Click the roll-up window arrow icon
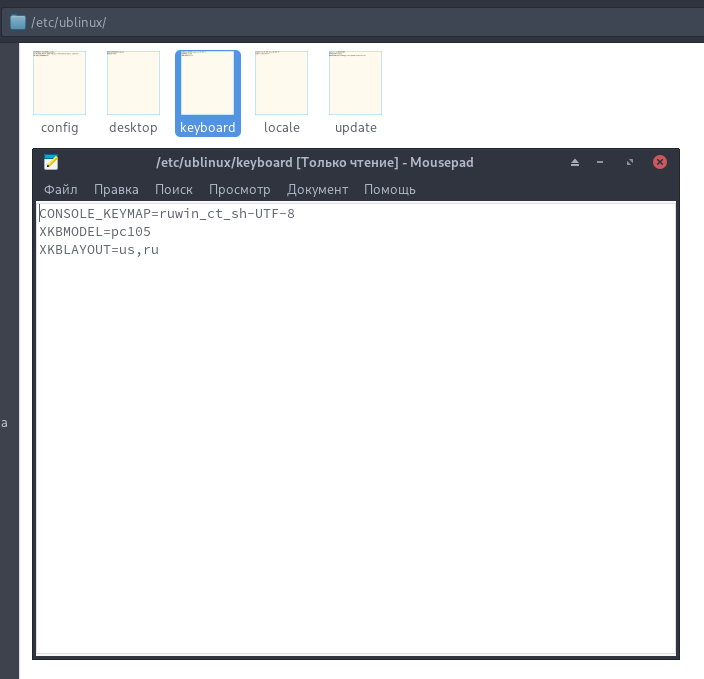Viewport: 704px width, 679px height. (x=575, y=162)
